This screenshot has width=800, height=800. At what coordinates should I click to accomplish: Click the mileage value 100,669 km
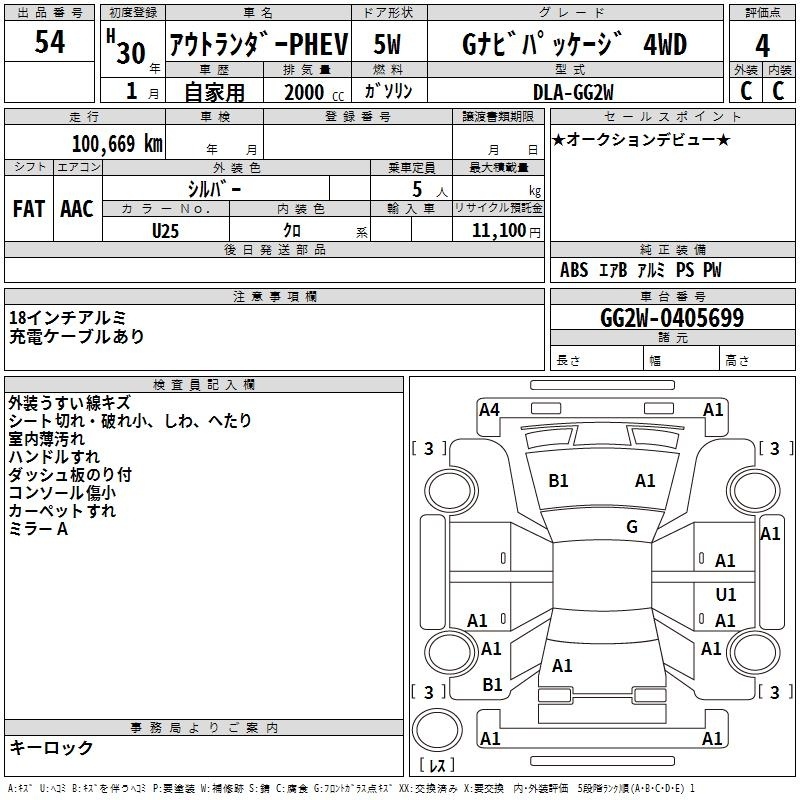point(116,143)
